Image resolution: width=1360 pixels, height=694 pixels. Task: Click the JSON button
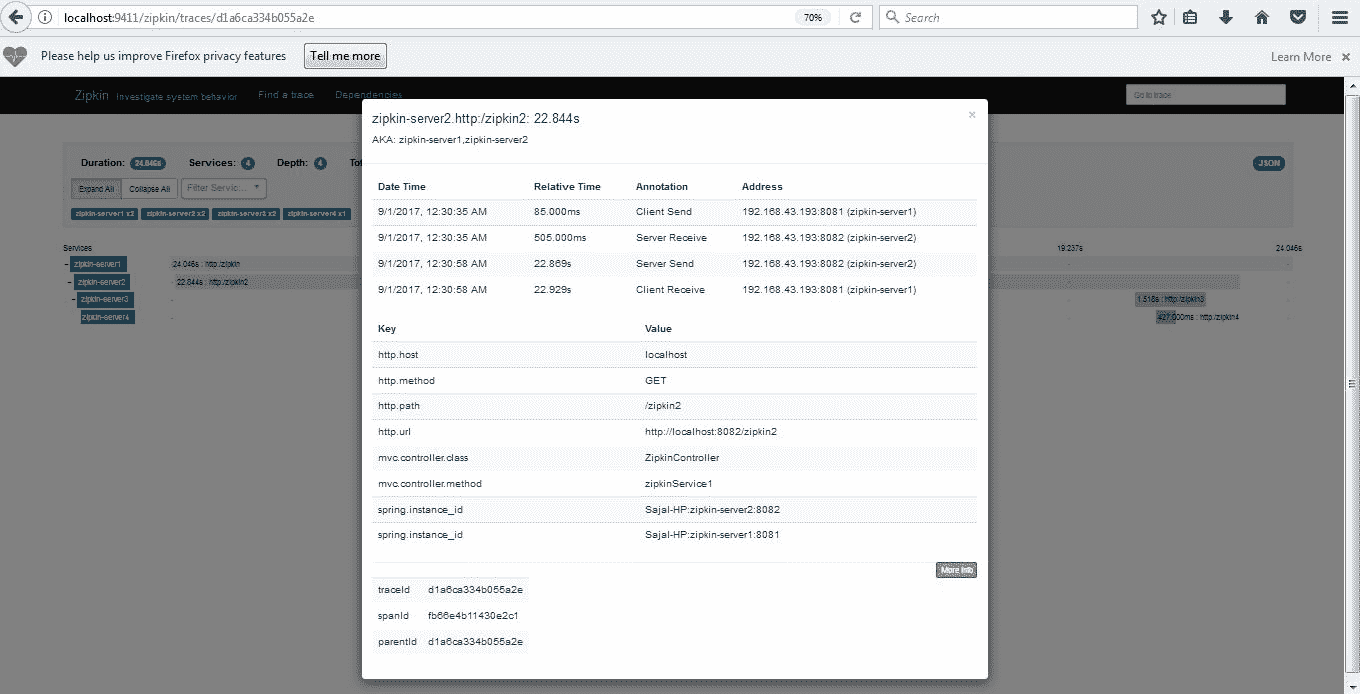tap(1268, 163)
